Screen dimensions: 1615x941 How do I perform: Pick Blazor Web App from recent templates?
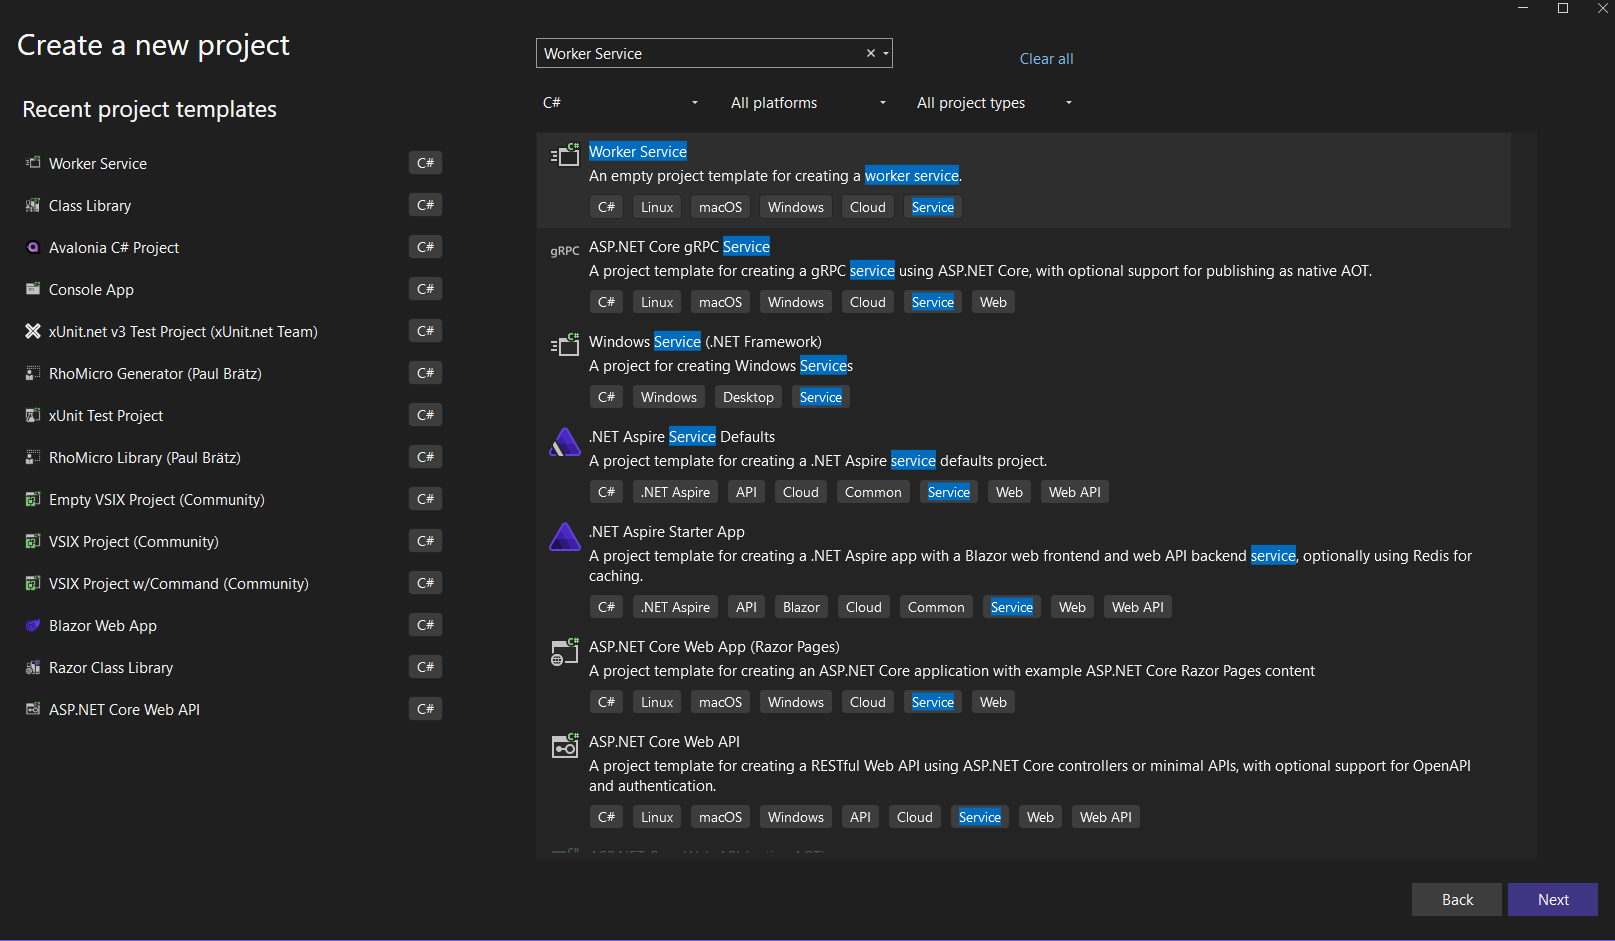(x=103, y=625)
